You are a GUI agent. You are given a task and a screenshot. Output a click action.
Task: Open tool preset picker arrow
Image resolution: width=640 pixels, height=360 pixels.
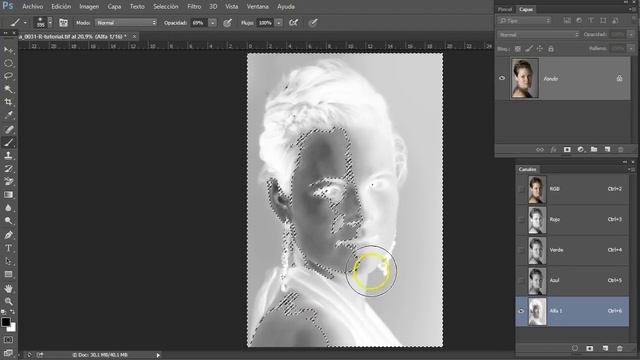tap(25, 23)
